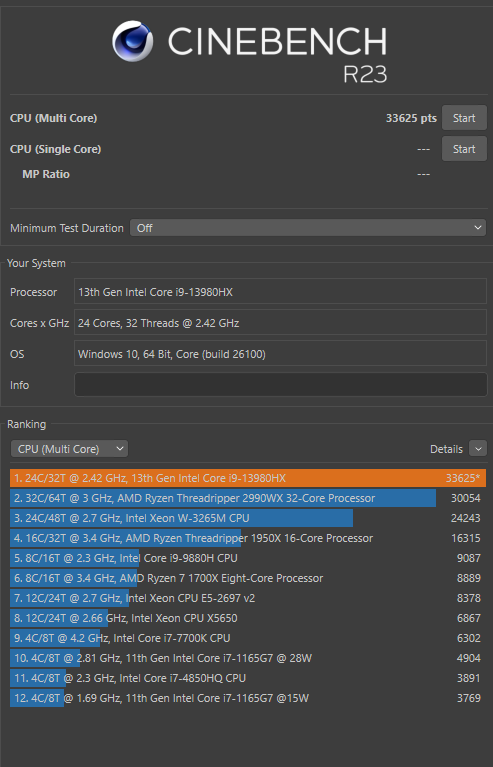
Task: Click the OS Windows 10 field
Action: pos(280,354)
